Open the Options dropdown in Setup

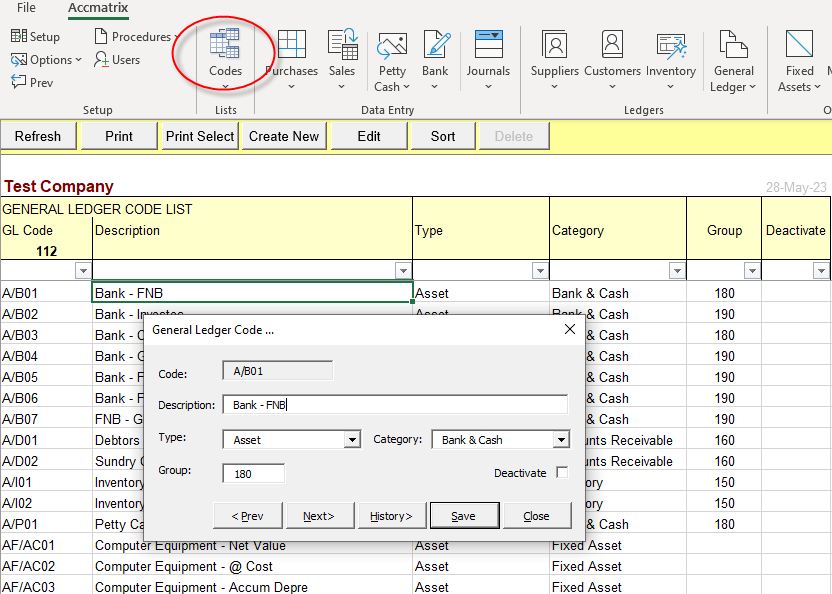tap(47, 60)
